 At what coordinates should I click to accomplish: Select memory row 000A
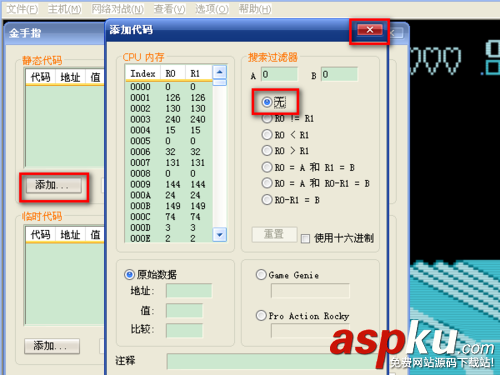[x=169, y=195]
